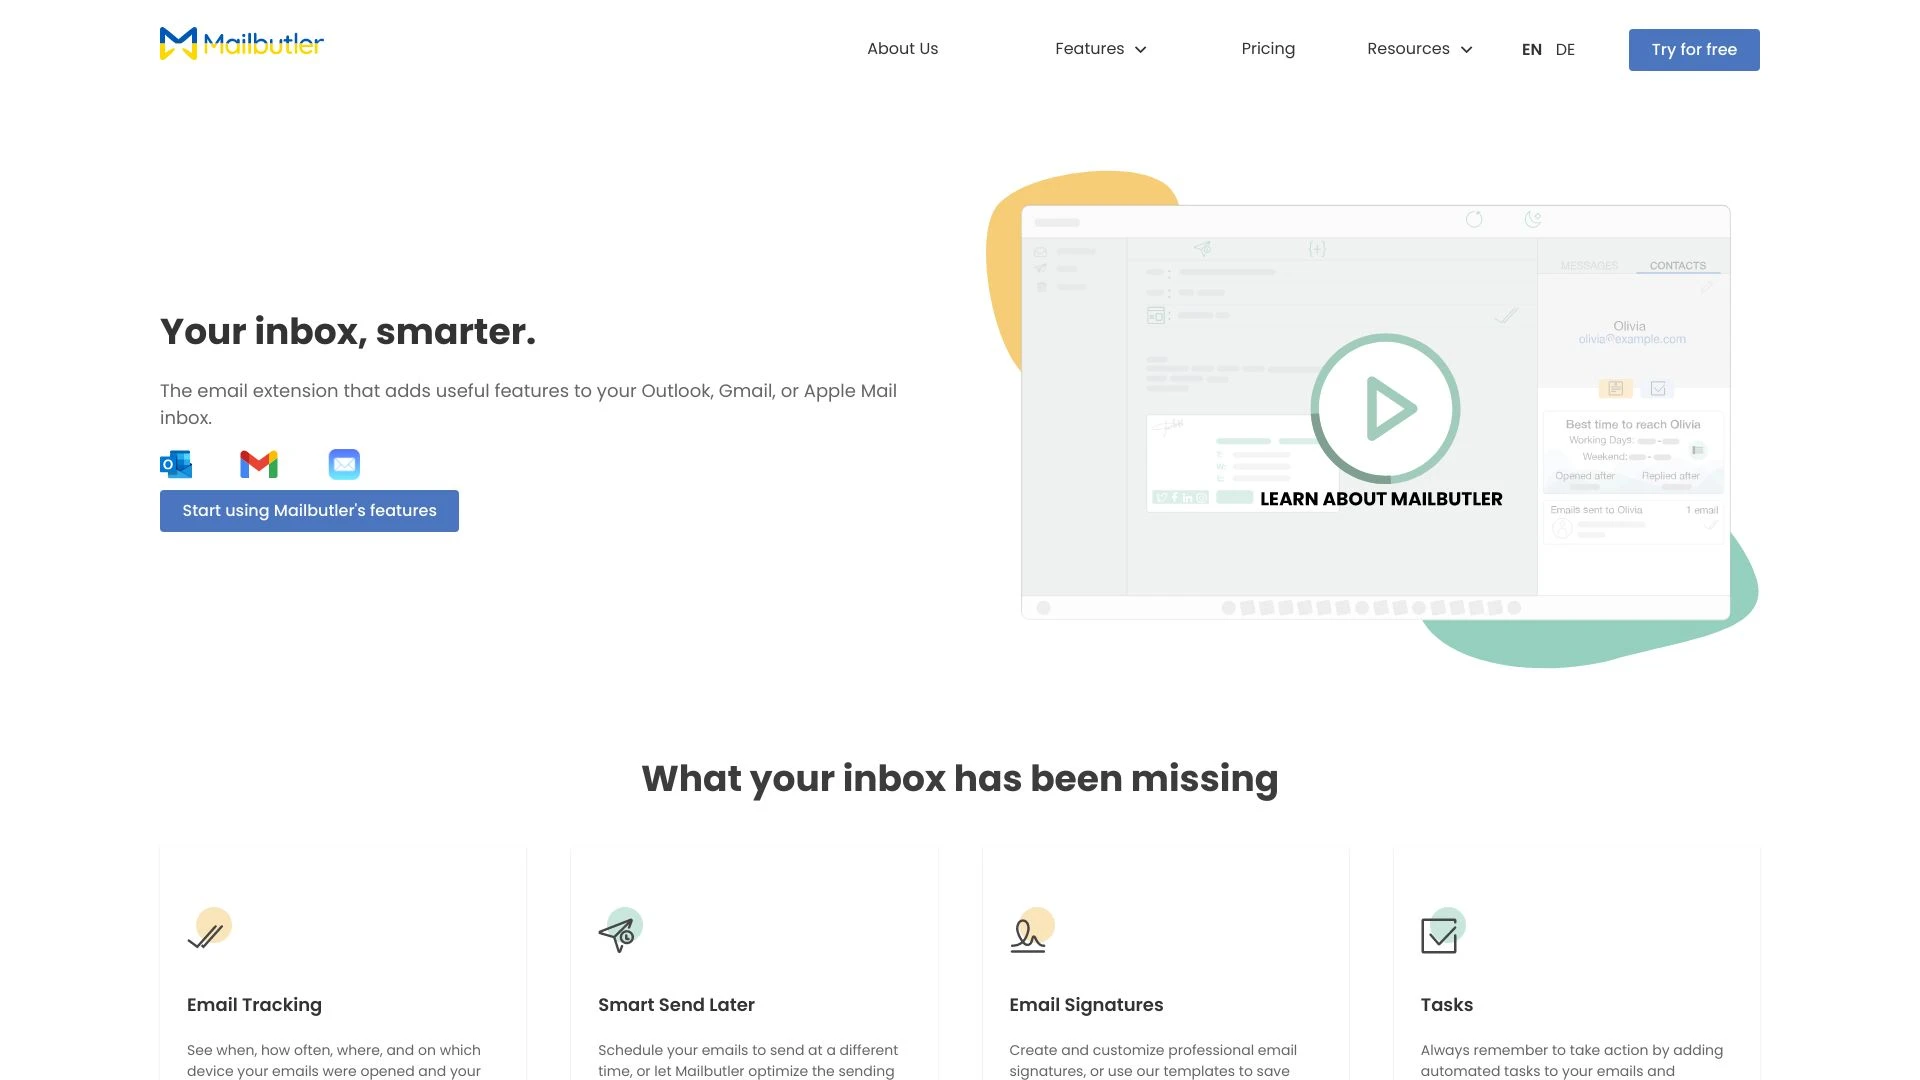This screenshot has width=1920, height=1080.
Task: Click the Outlook icon in email clients
Action: click(175, 463)
